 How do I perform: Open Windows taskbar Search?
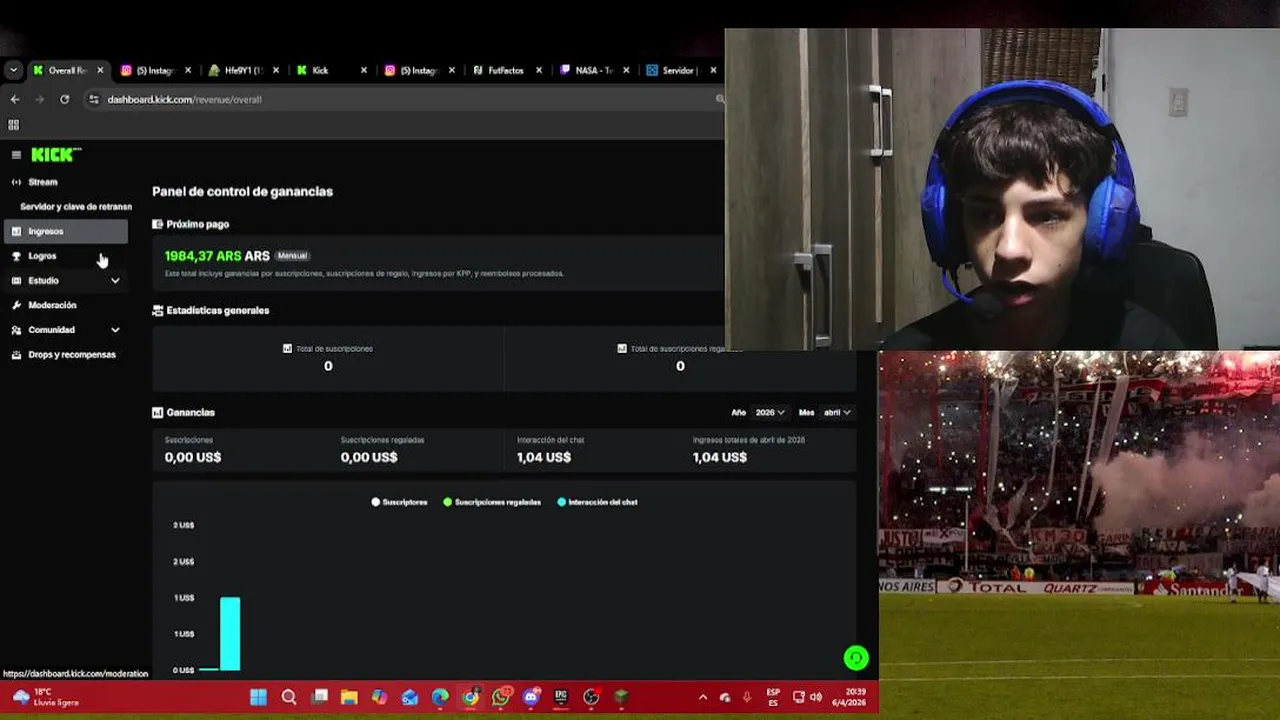coord(289,697)
